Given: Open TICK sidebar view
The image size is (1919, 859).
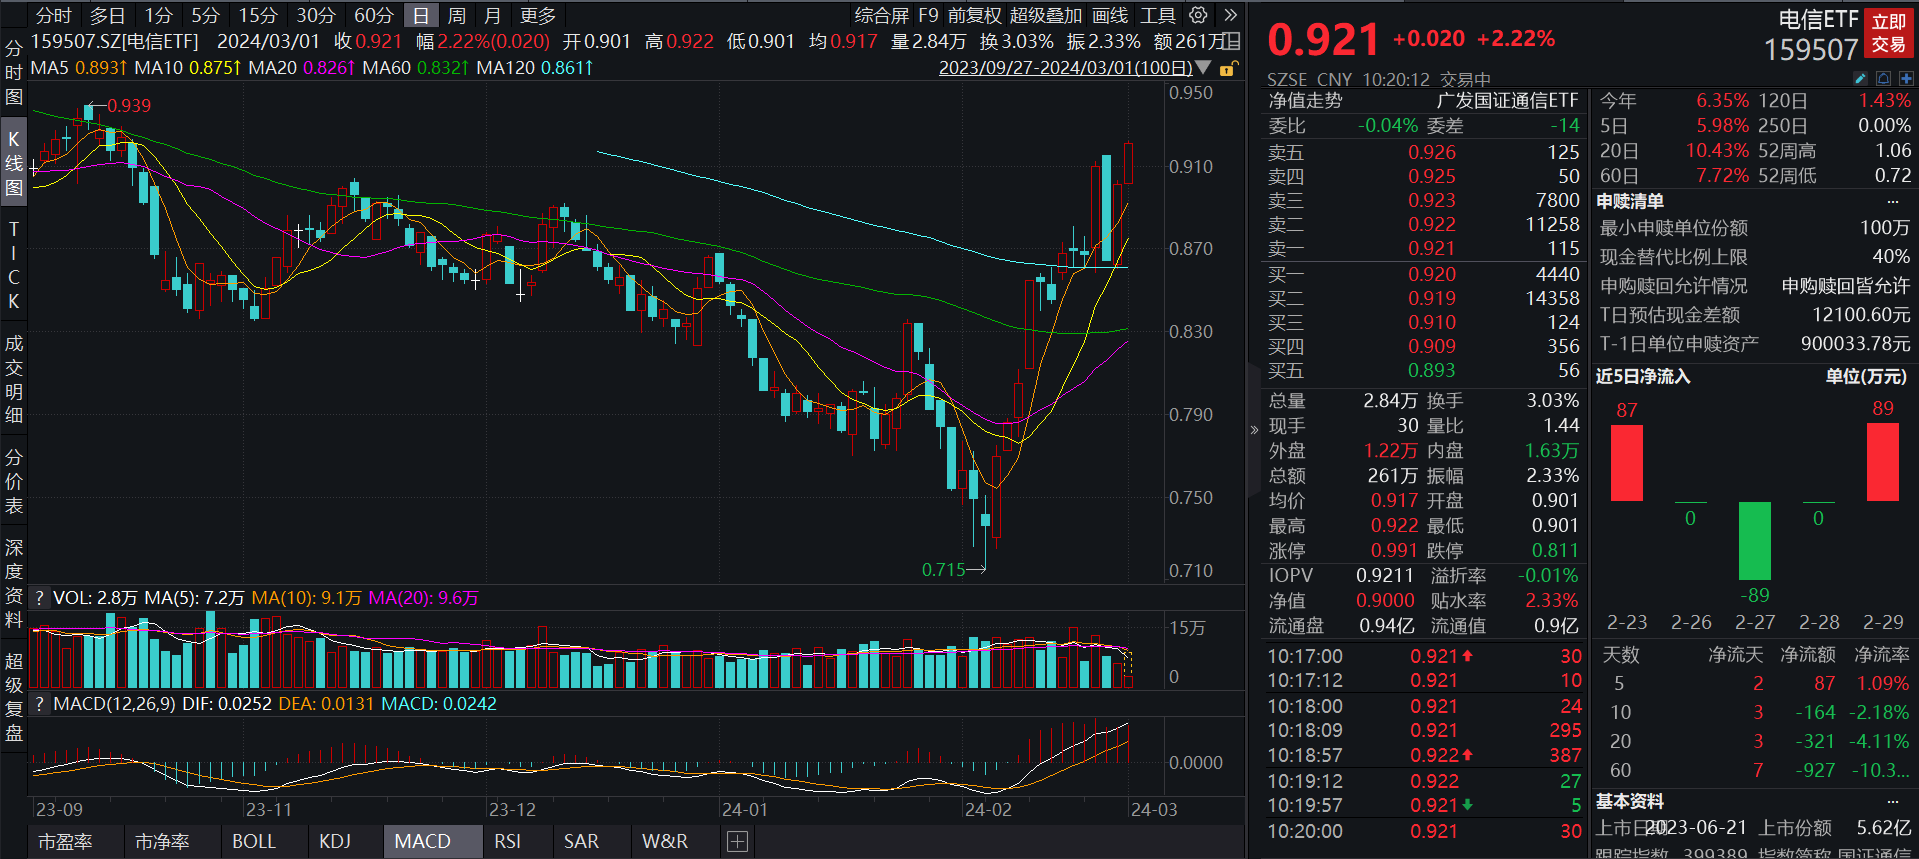Looking at the screenshot, I should pos(14,265).
